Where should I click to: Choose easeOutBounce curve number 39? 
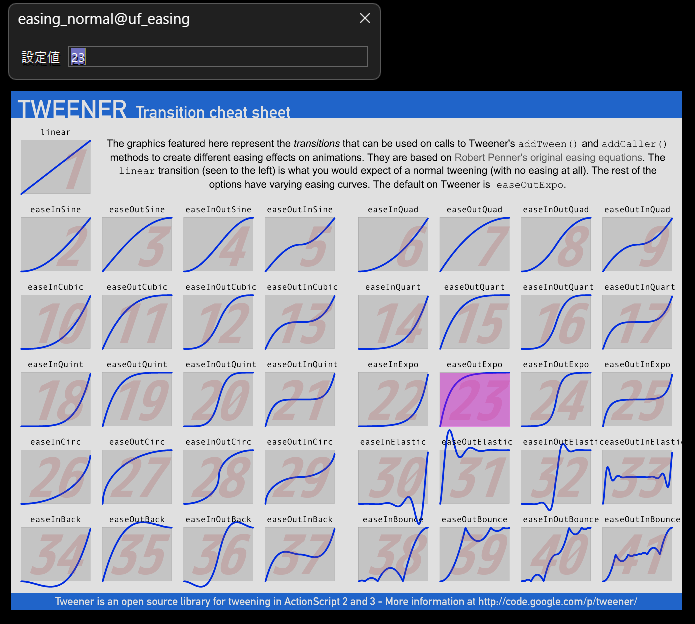tap(474, 554)
